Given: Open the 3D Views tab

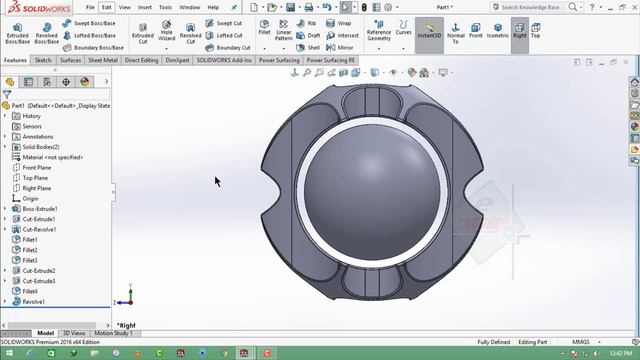Looking at the screenshot, I should tap(74, 333).
